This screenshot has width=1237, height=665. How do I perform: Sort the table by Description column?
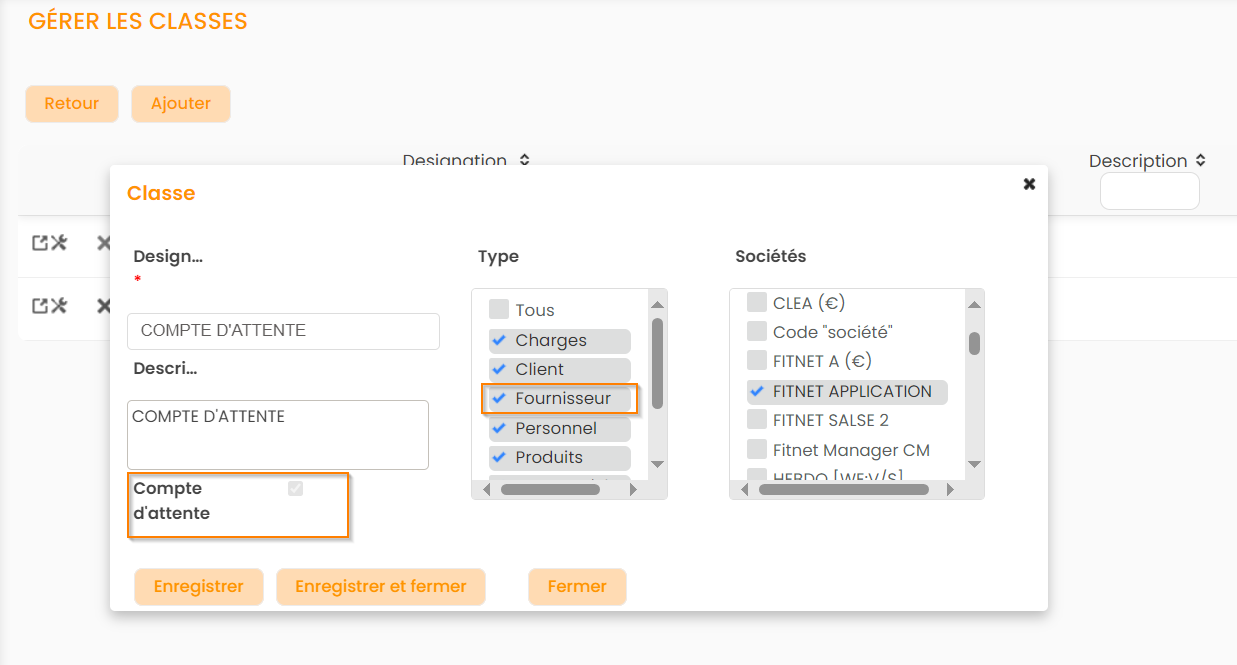[1200, 160]
